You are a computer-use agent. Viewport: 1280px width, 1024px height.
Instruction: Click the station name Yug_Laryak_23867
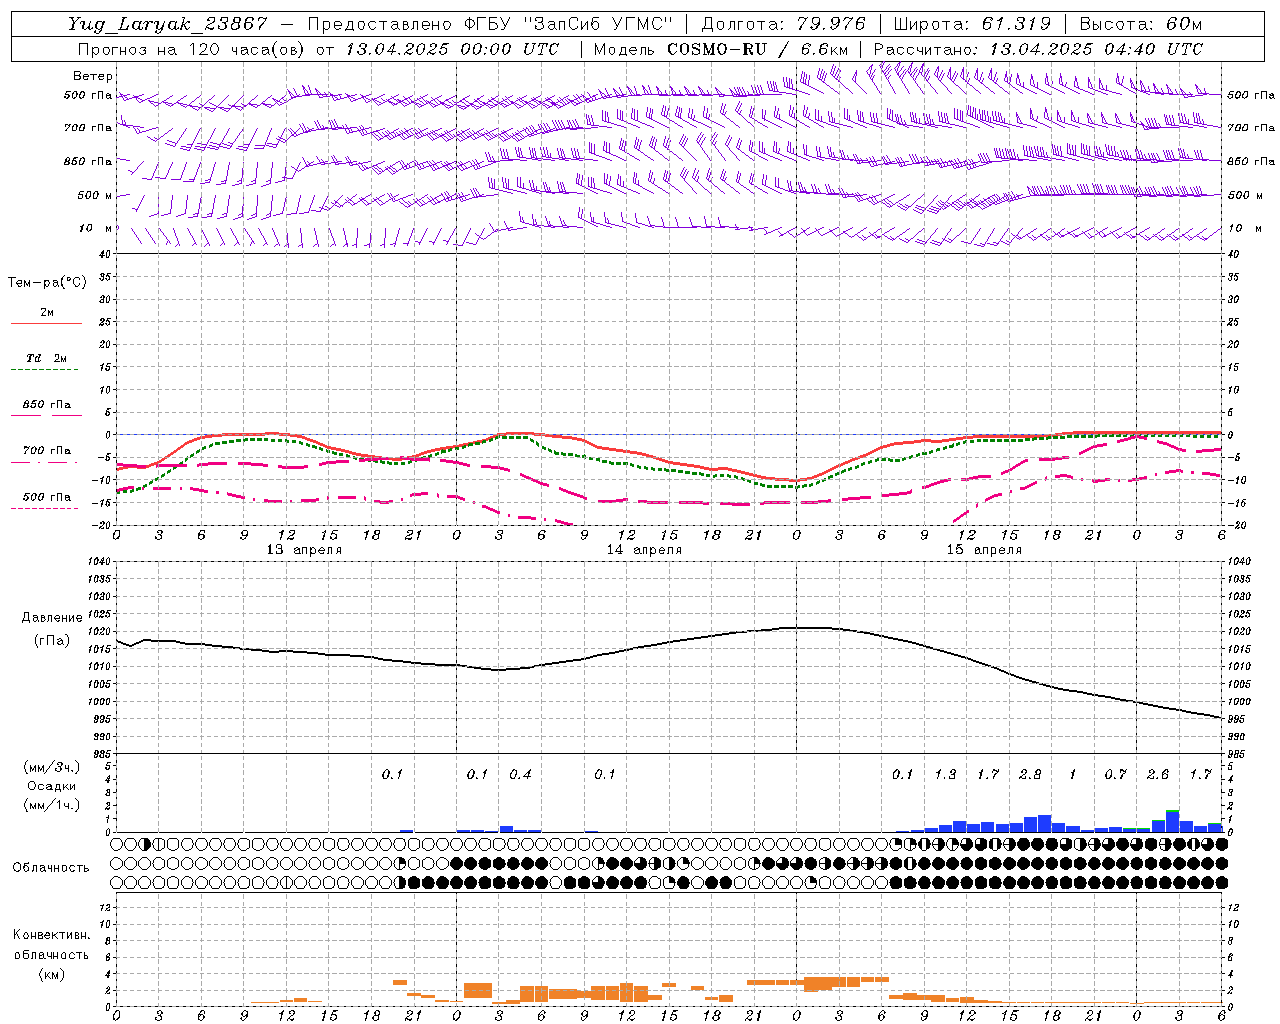tap(168, 24)
